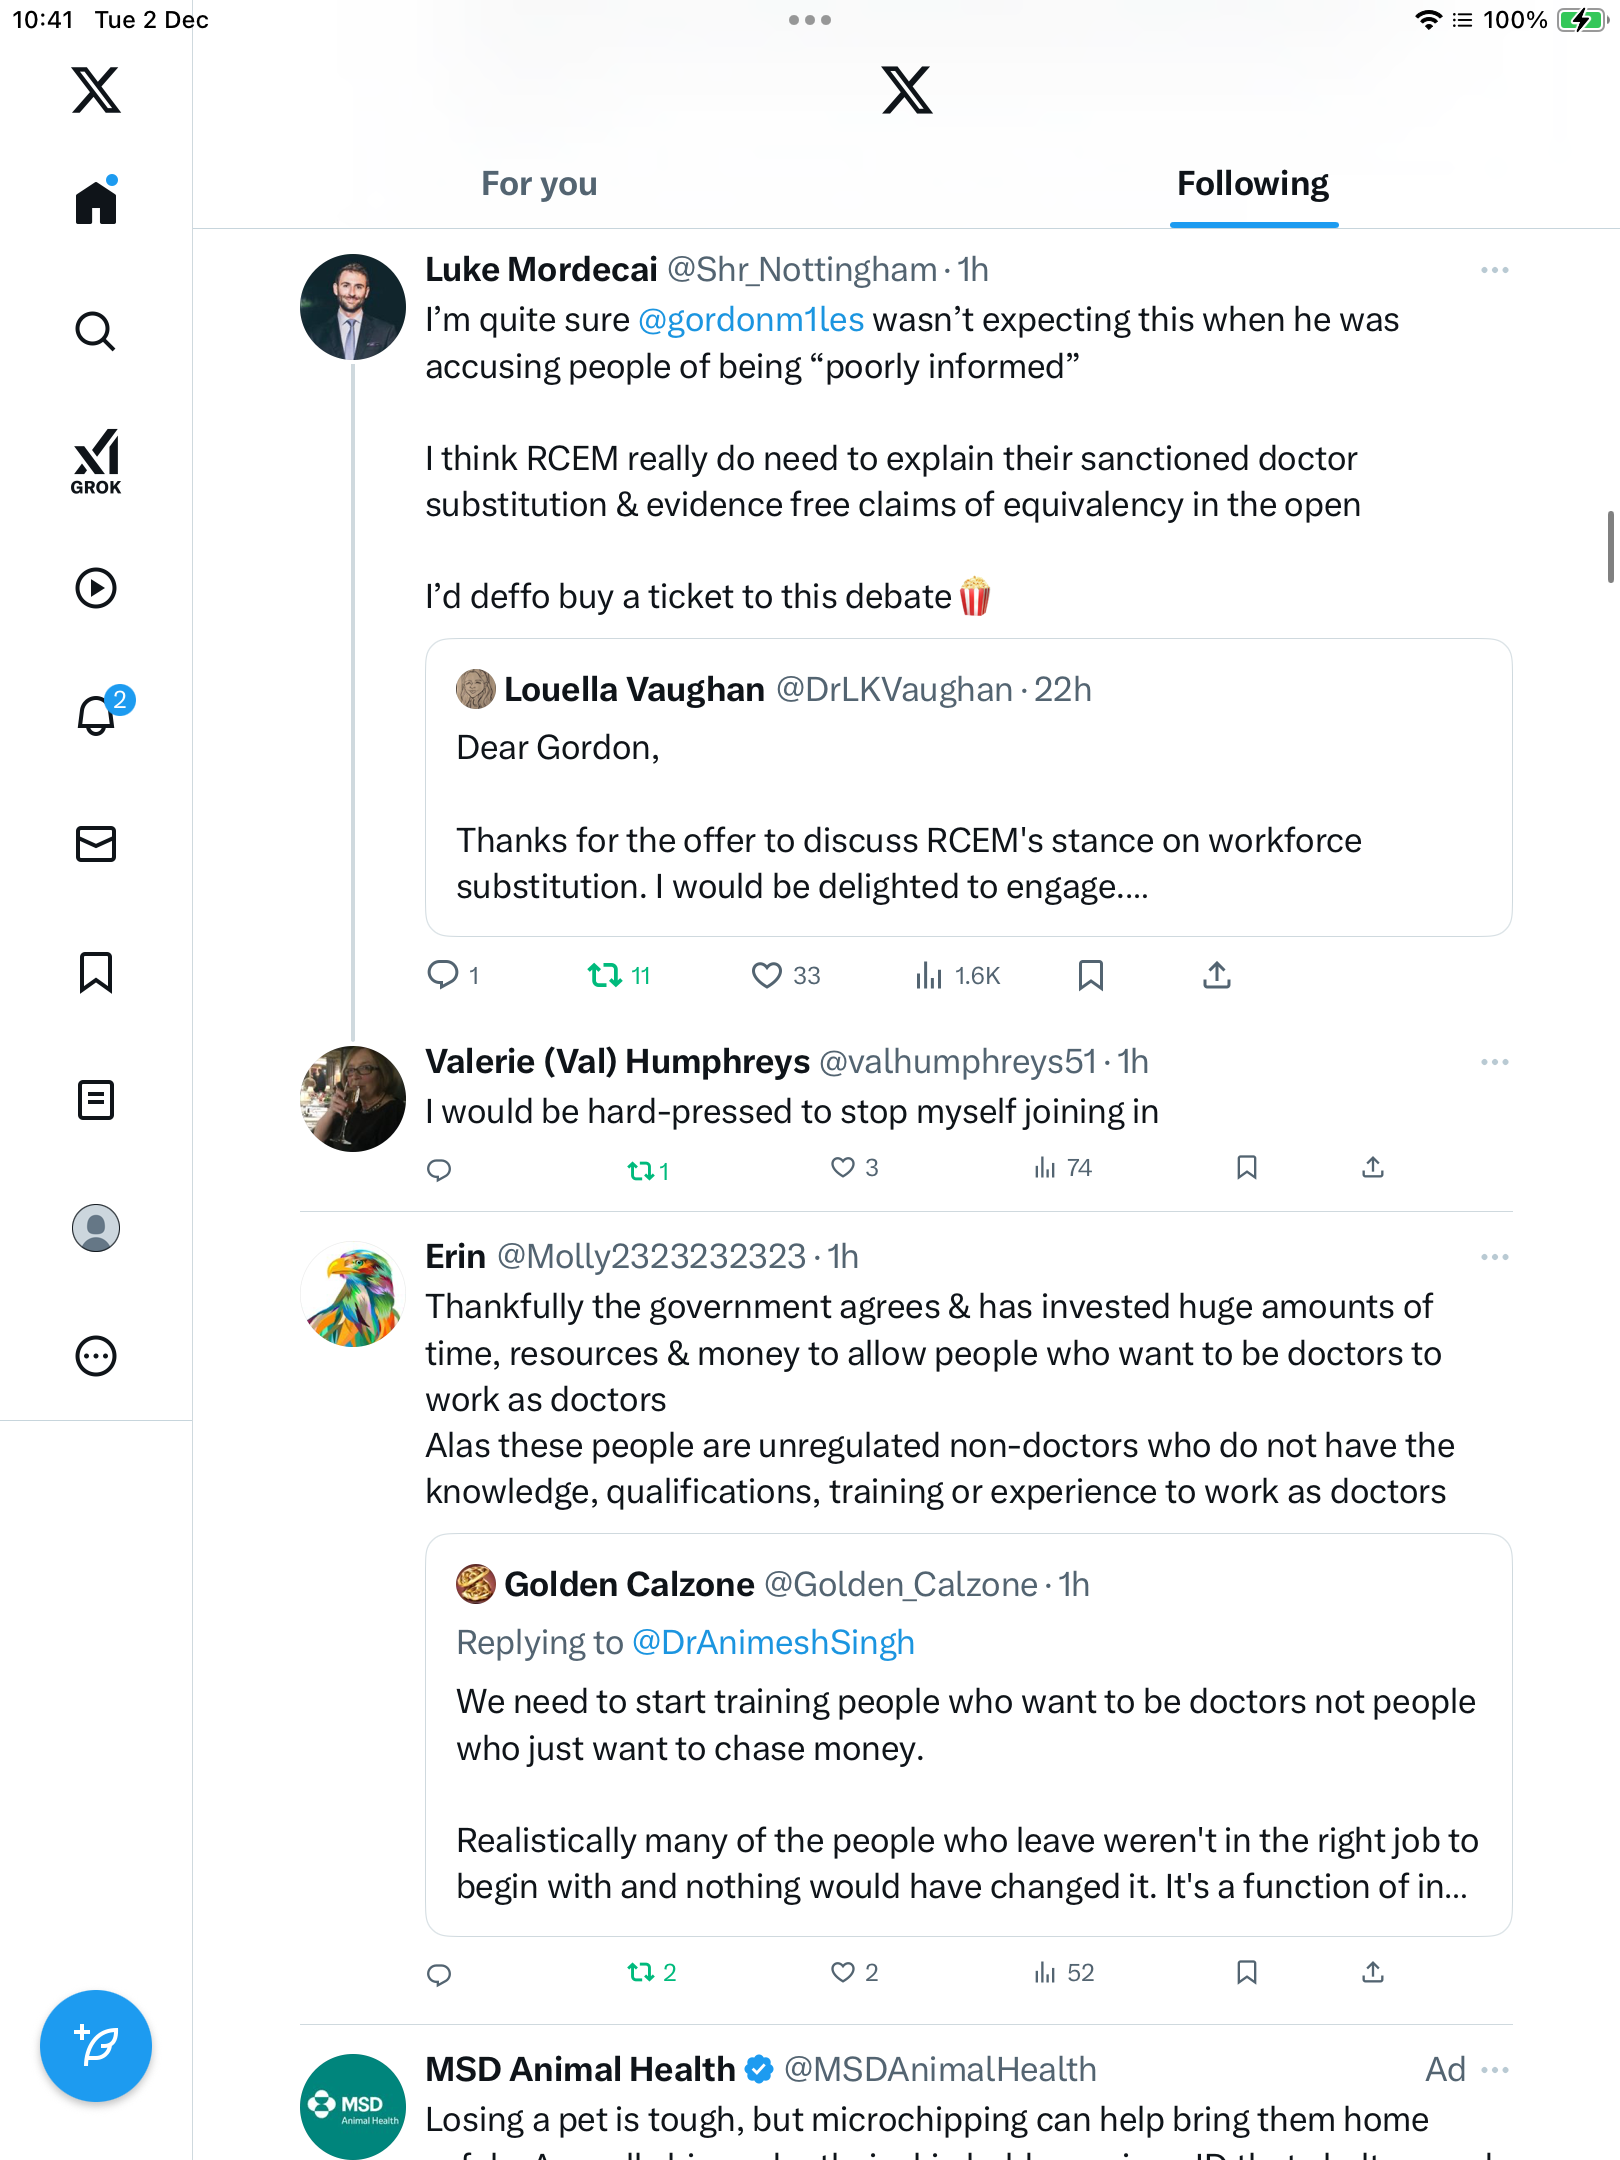Viewport: 1620px width, 2160px height.
Task: Bookmark Valerie Humphreys' reply
Action: click(x=1247, y=1167)
